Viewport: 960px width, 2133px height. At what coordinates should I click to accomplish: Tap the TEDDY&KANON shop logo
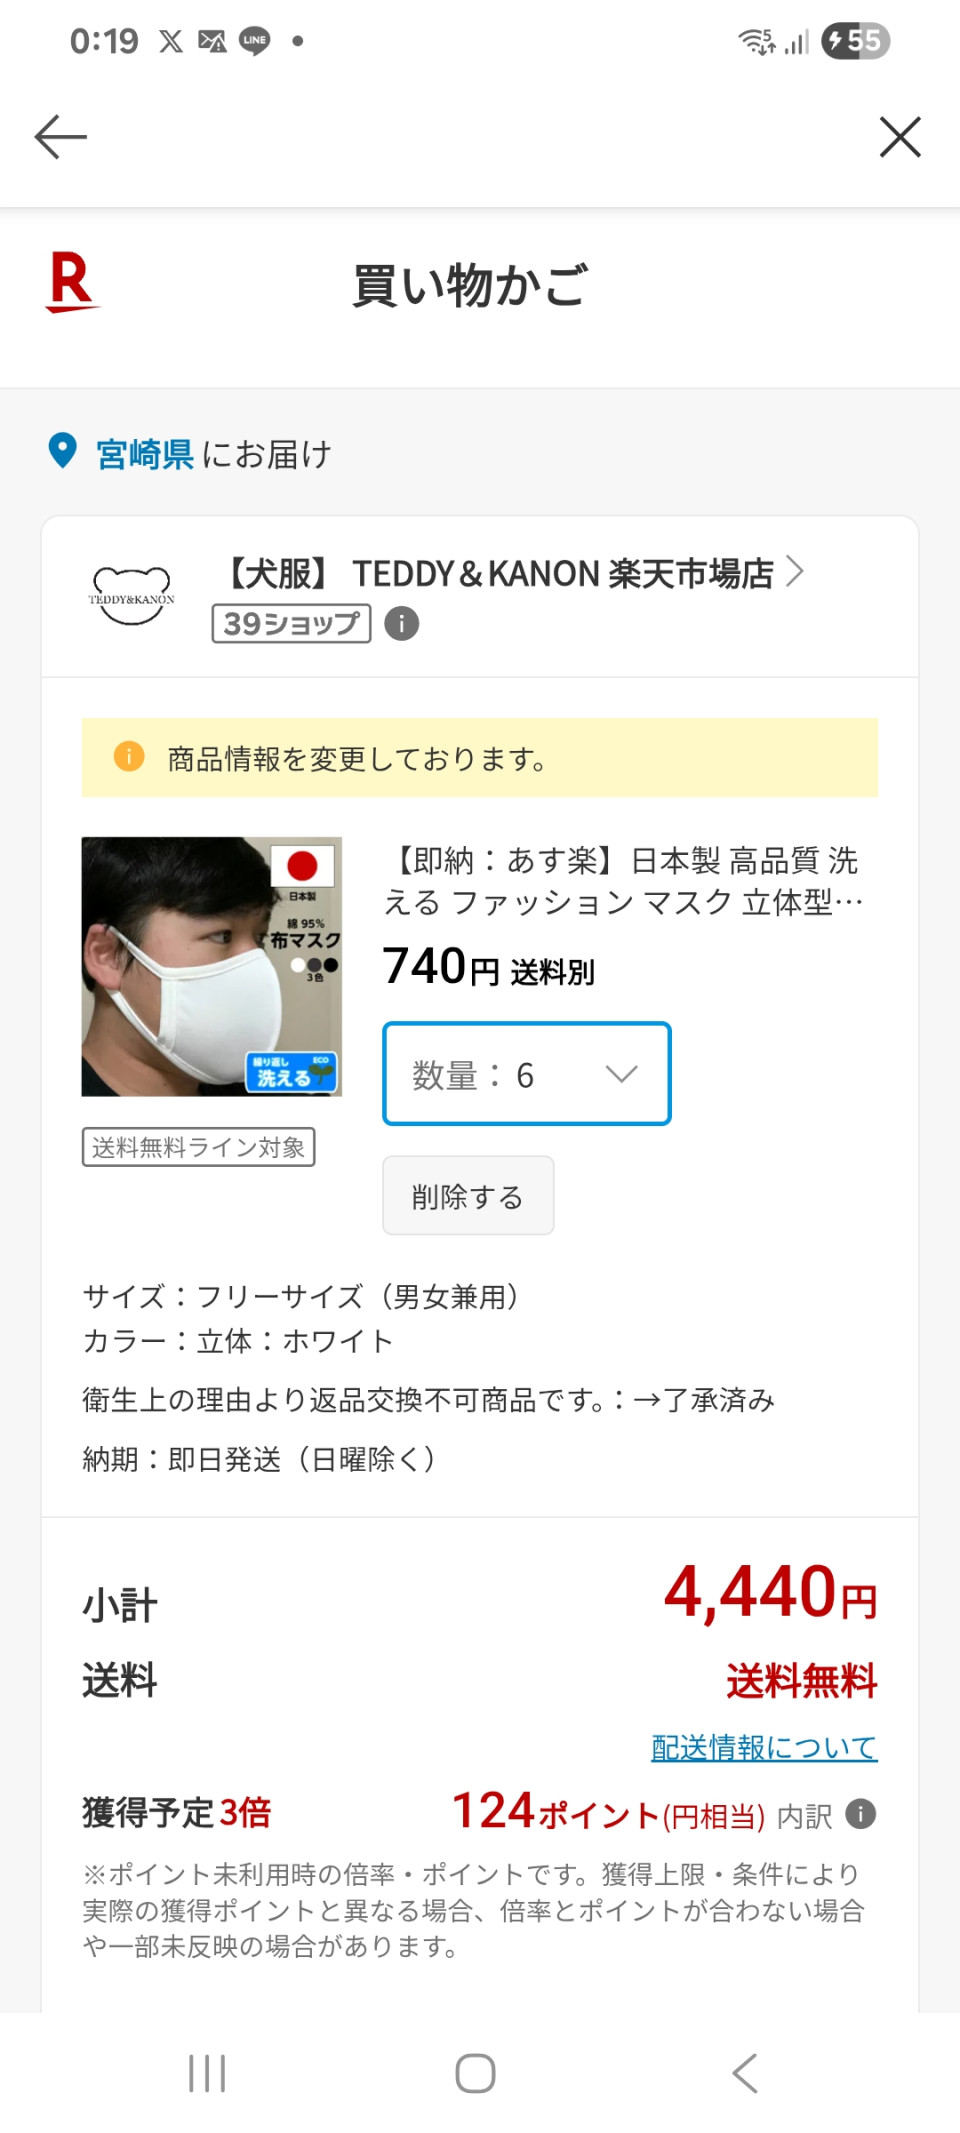131,595
